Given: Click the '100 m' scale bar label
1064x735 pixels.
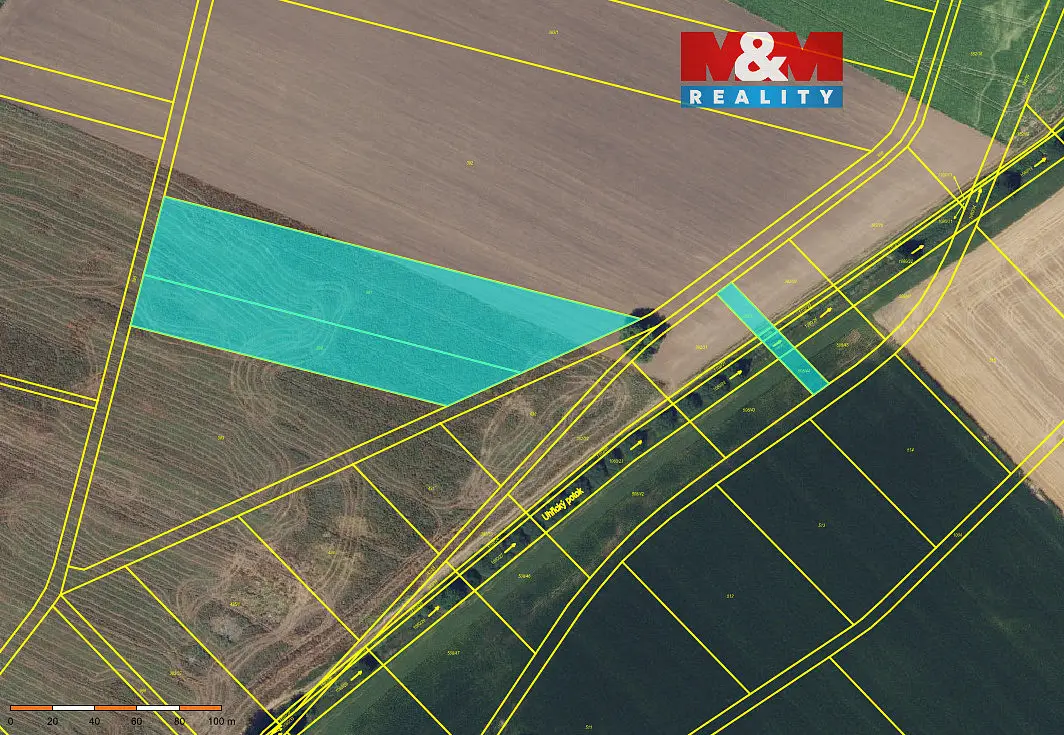Looking at the screenshot, I should coord(221,721).
